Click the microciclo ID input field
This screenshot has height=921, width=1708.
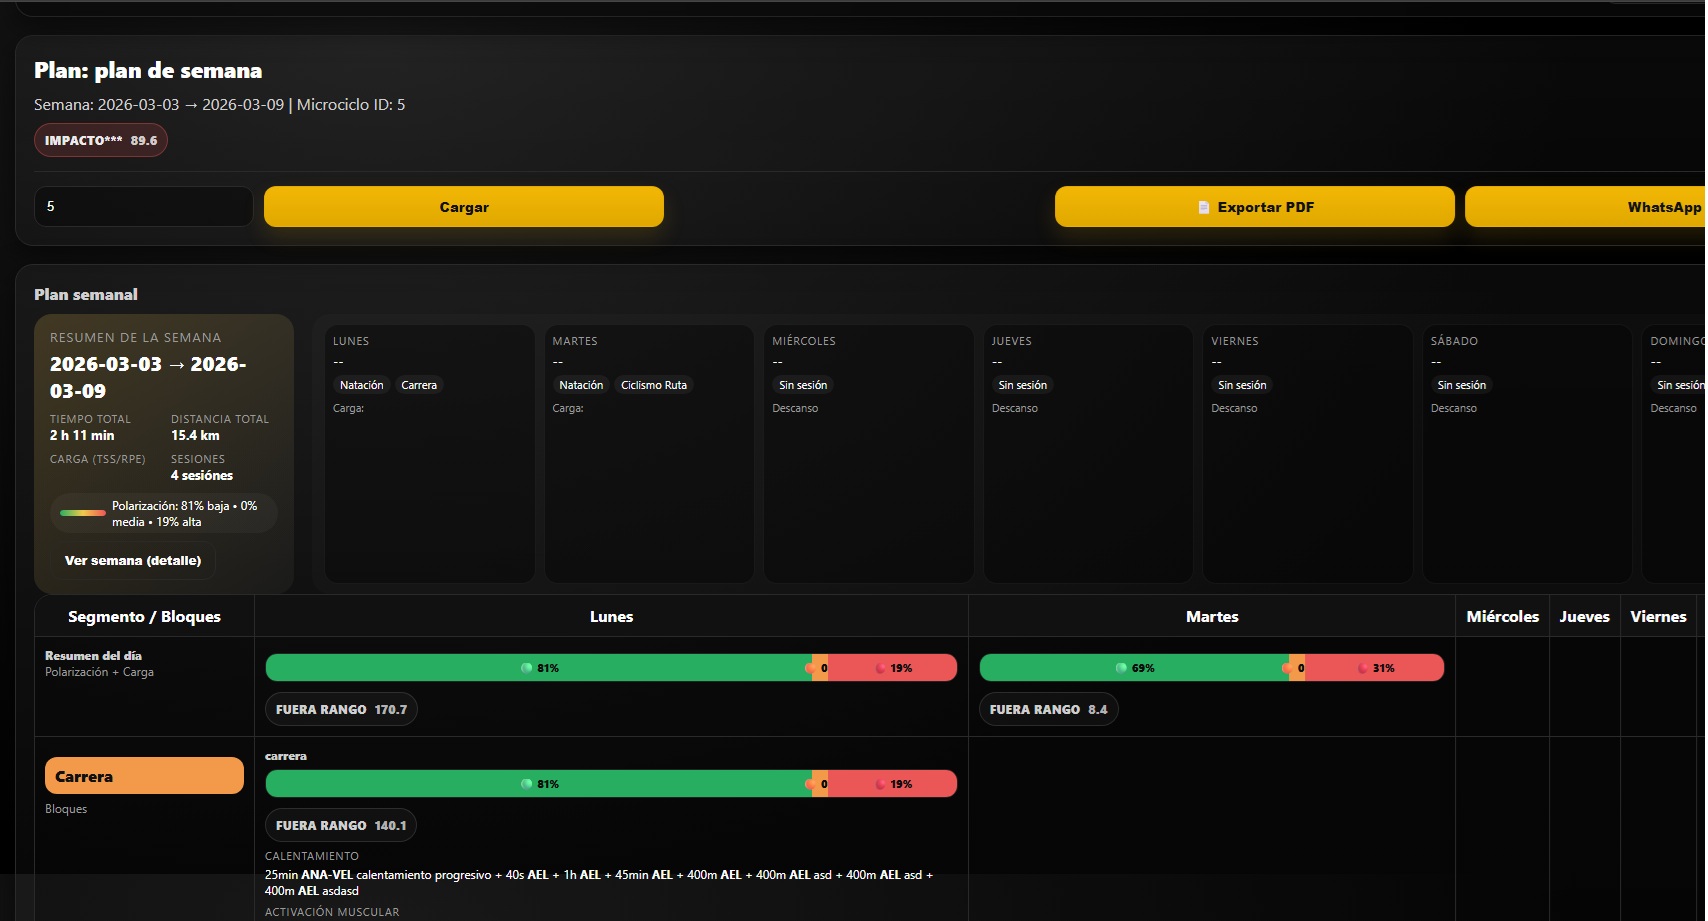pyautogui.click(x=143, y=207)
